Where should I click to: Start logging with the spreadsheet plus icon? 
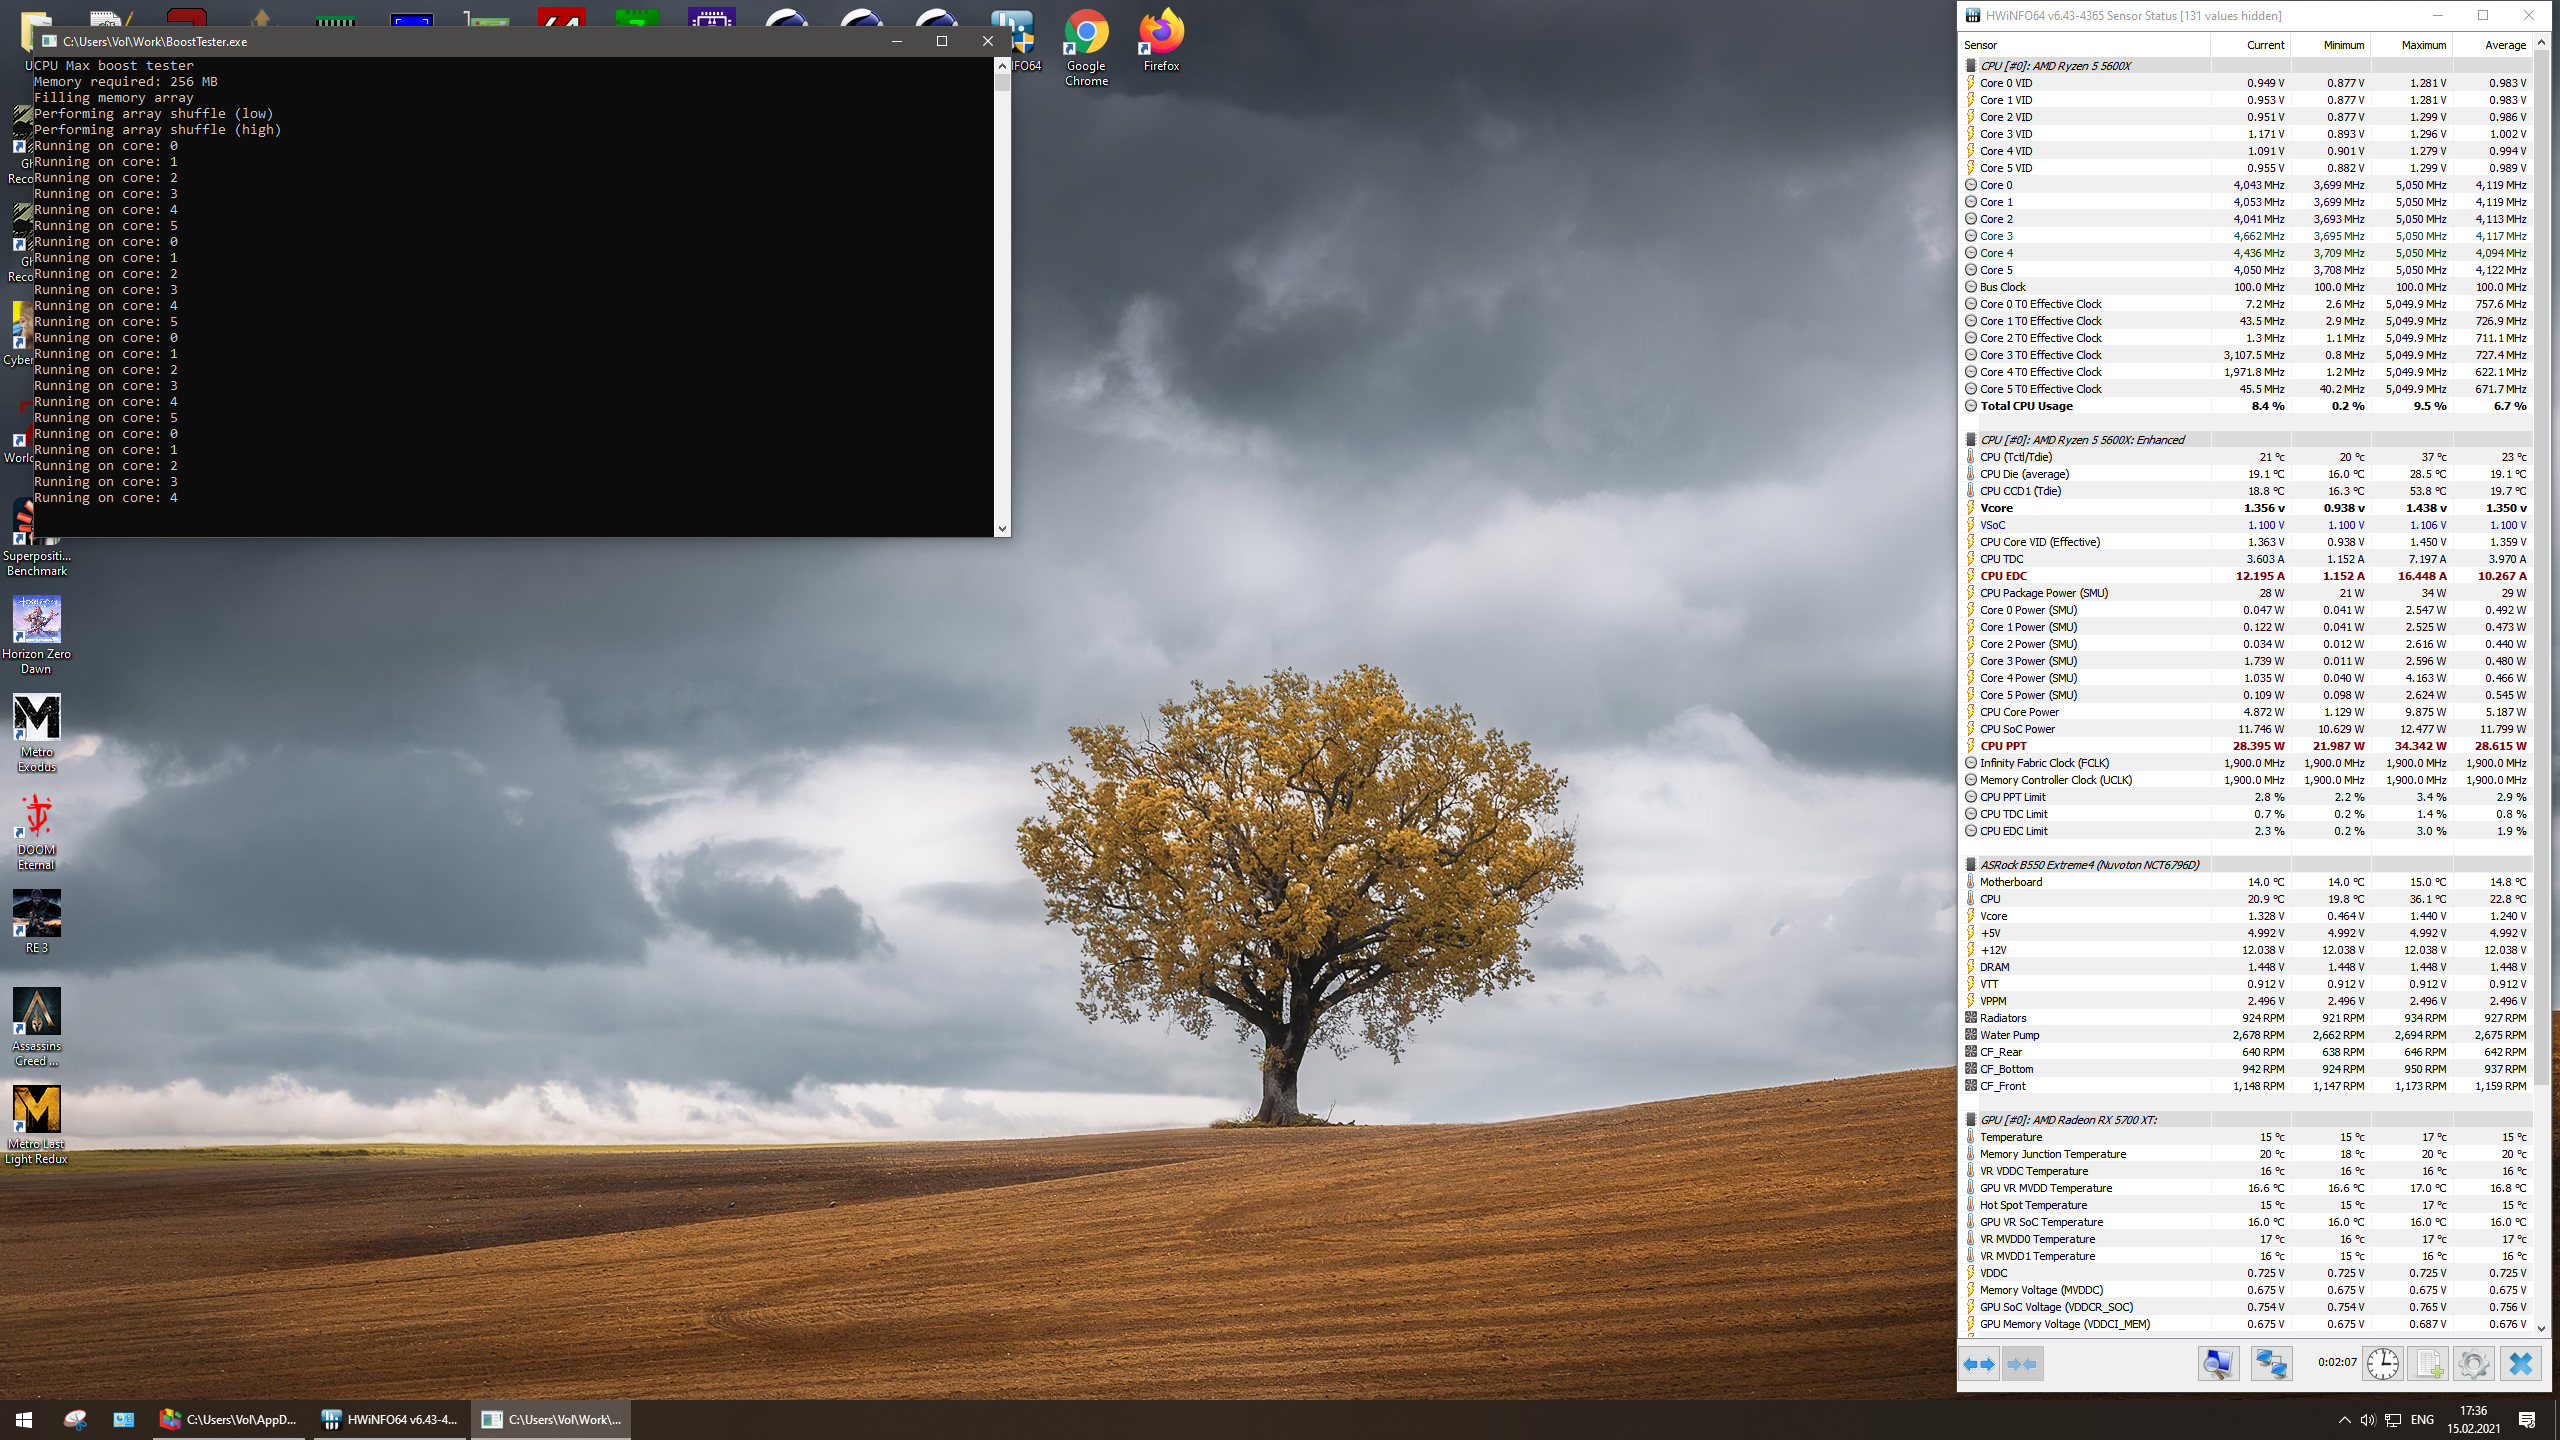pyautogui.click(x=2428, y=1364)
